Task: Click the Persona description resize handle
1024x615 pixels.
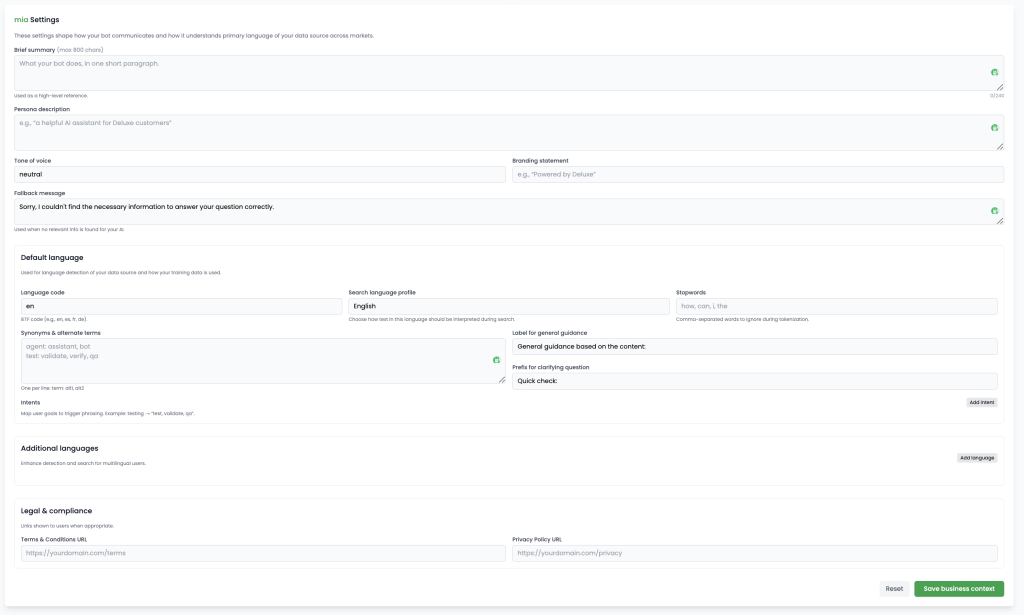Action: [x=1000, y=147]
